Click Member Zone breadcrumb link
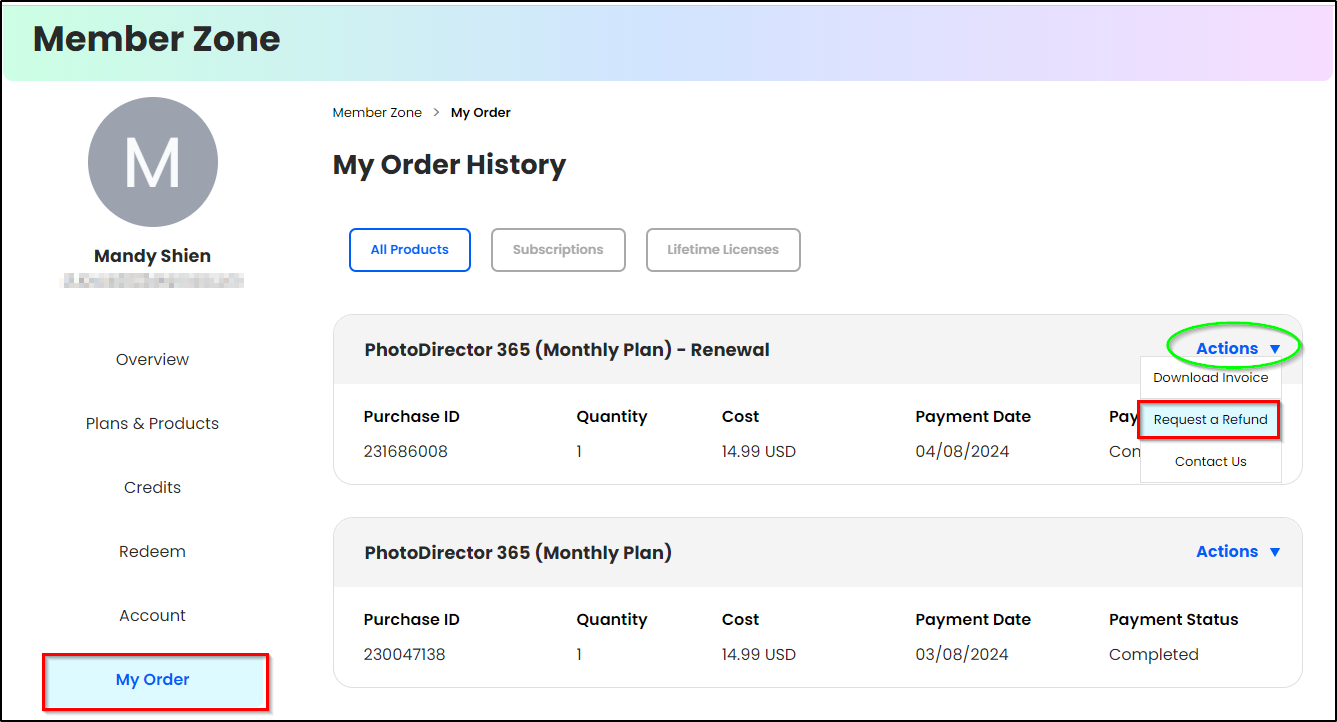Image resolution: width=1337 pixels, height=722 pixels. pos(377,113)
